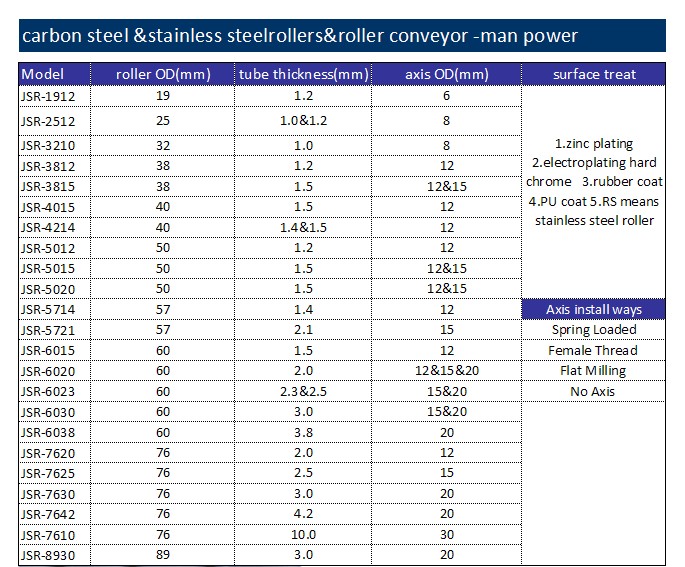This screenshot has height=567, width=685.
Task: Select axis OD '12&15' in JSR-5015 row
Action: 447,269
